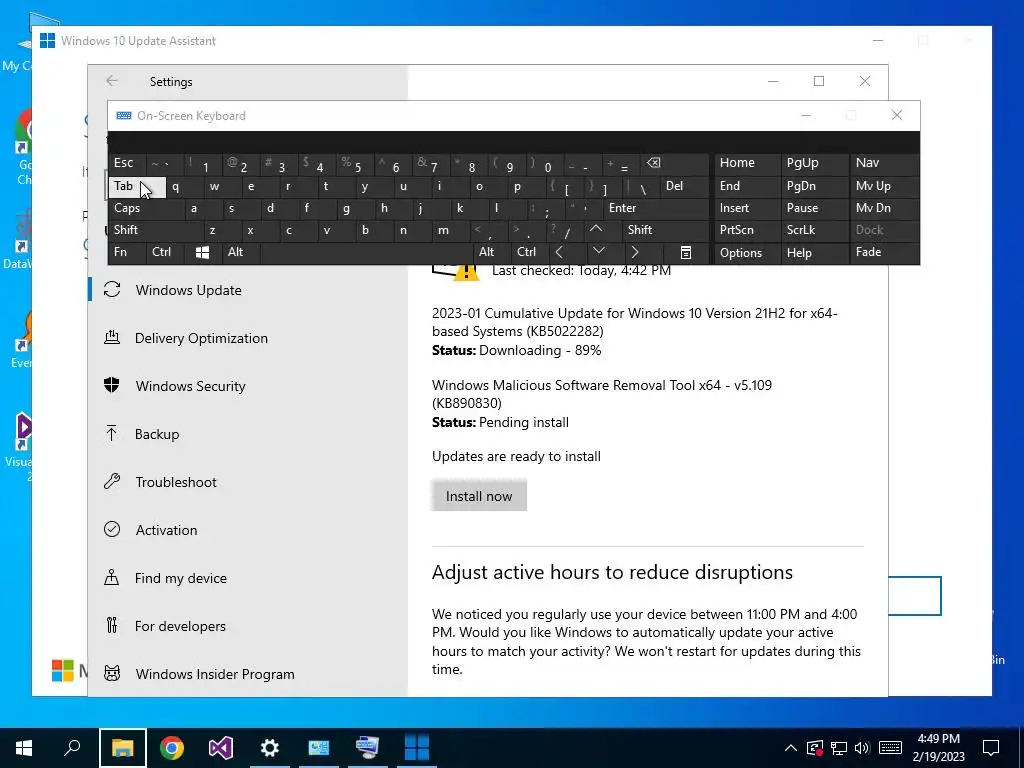The image size is (1024, 768).
Task: Open Google Chrome from the taskbar
Action: 172,748
